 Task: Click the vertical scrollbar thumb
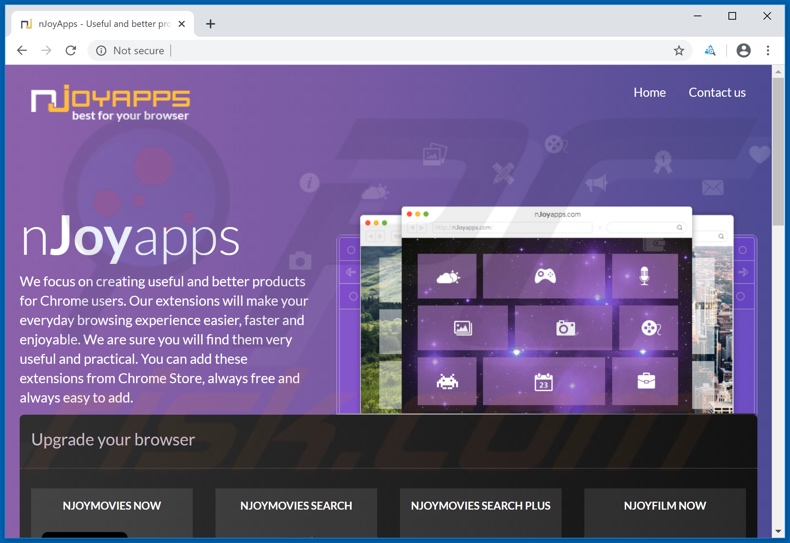click(x=778, y=152)
